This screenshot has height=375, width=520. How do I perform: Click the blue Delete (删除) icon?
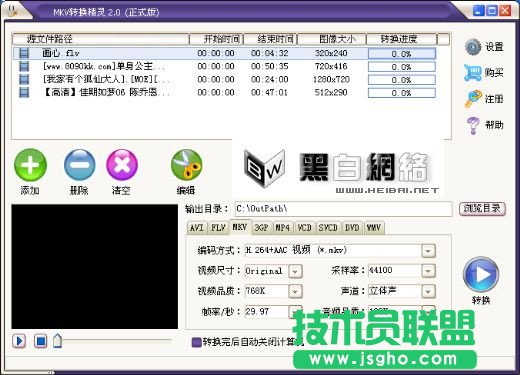(x=79, y=165)
